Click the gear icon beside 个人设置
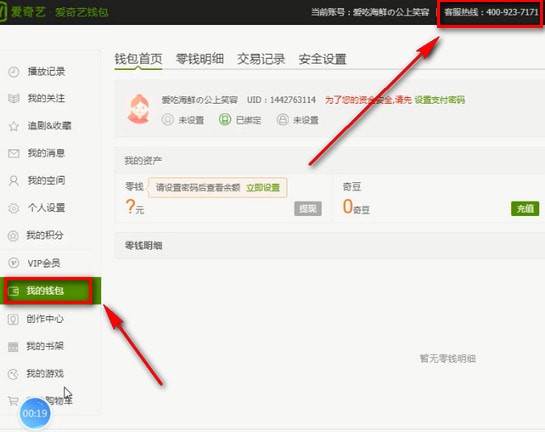545x432 pixels. tap(14, 208)
